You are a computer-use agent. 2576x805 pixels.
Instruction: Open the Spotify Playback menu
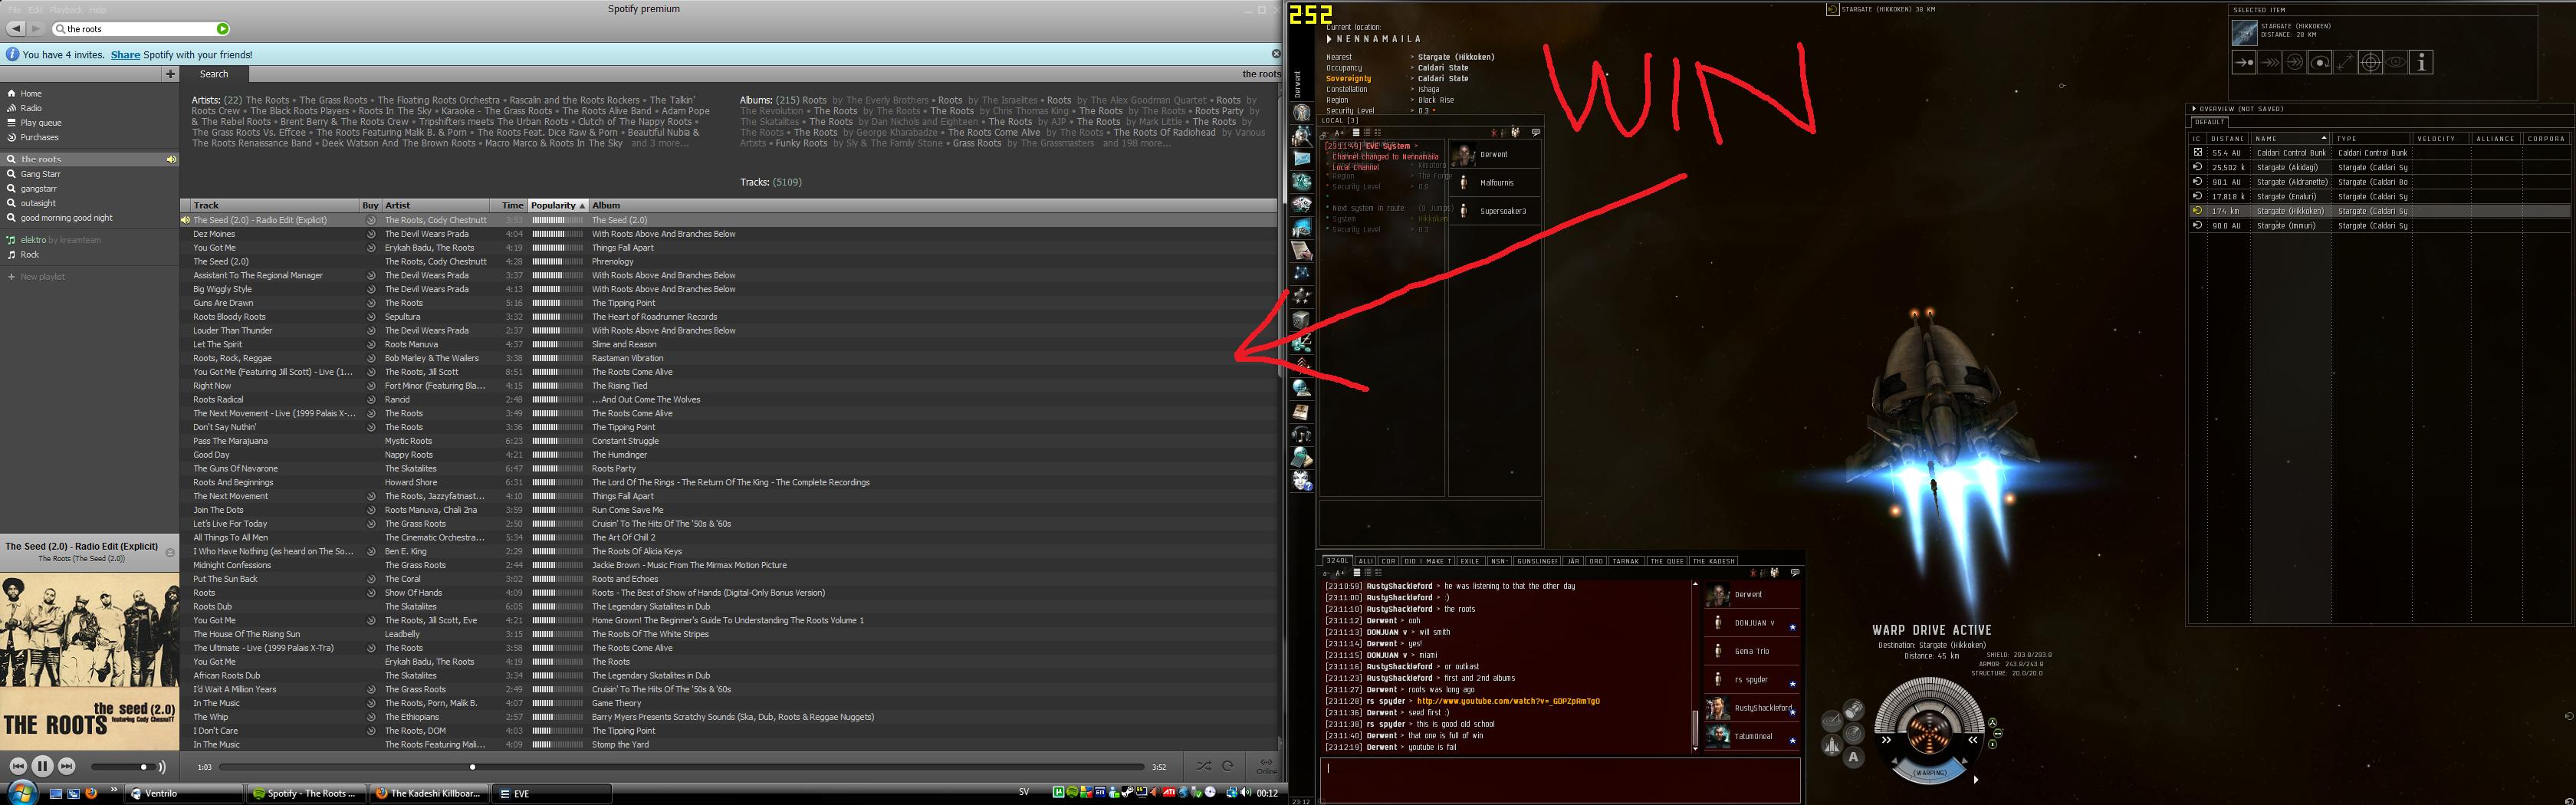(66, 10)
